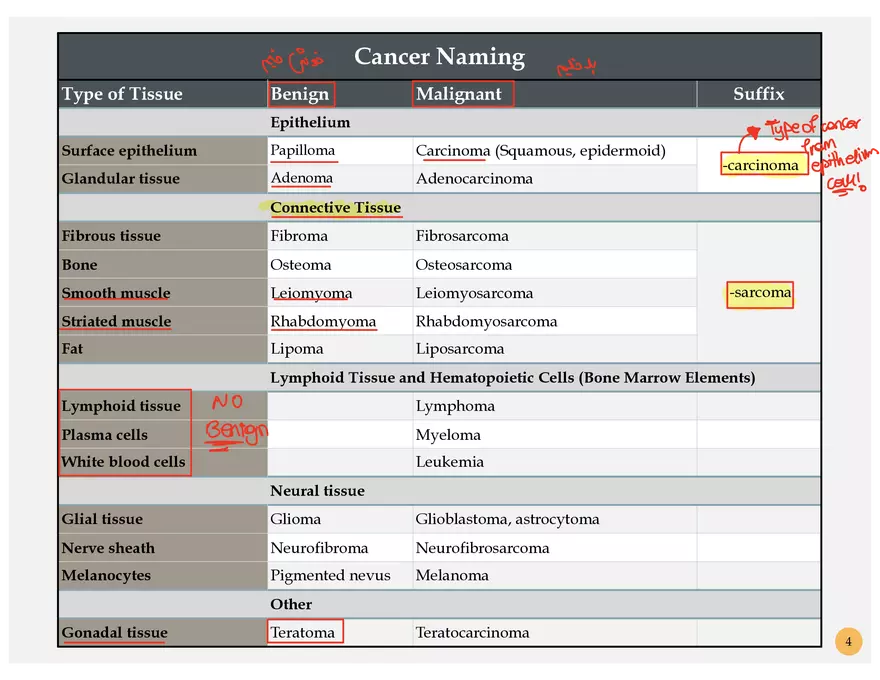Click the 'Melanocytes' row label
The height and width of the screenshot is (680, 880).
[x=106, y=576]
